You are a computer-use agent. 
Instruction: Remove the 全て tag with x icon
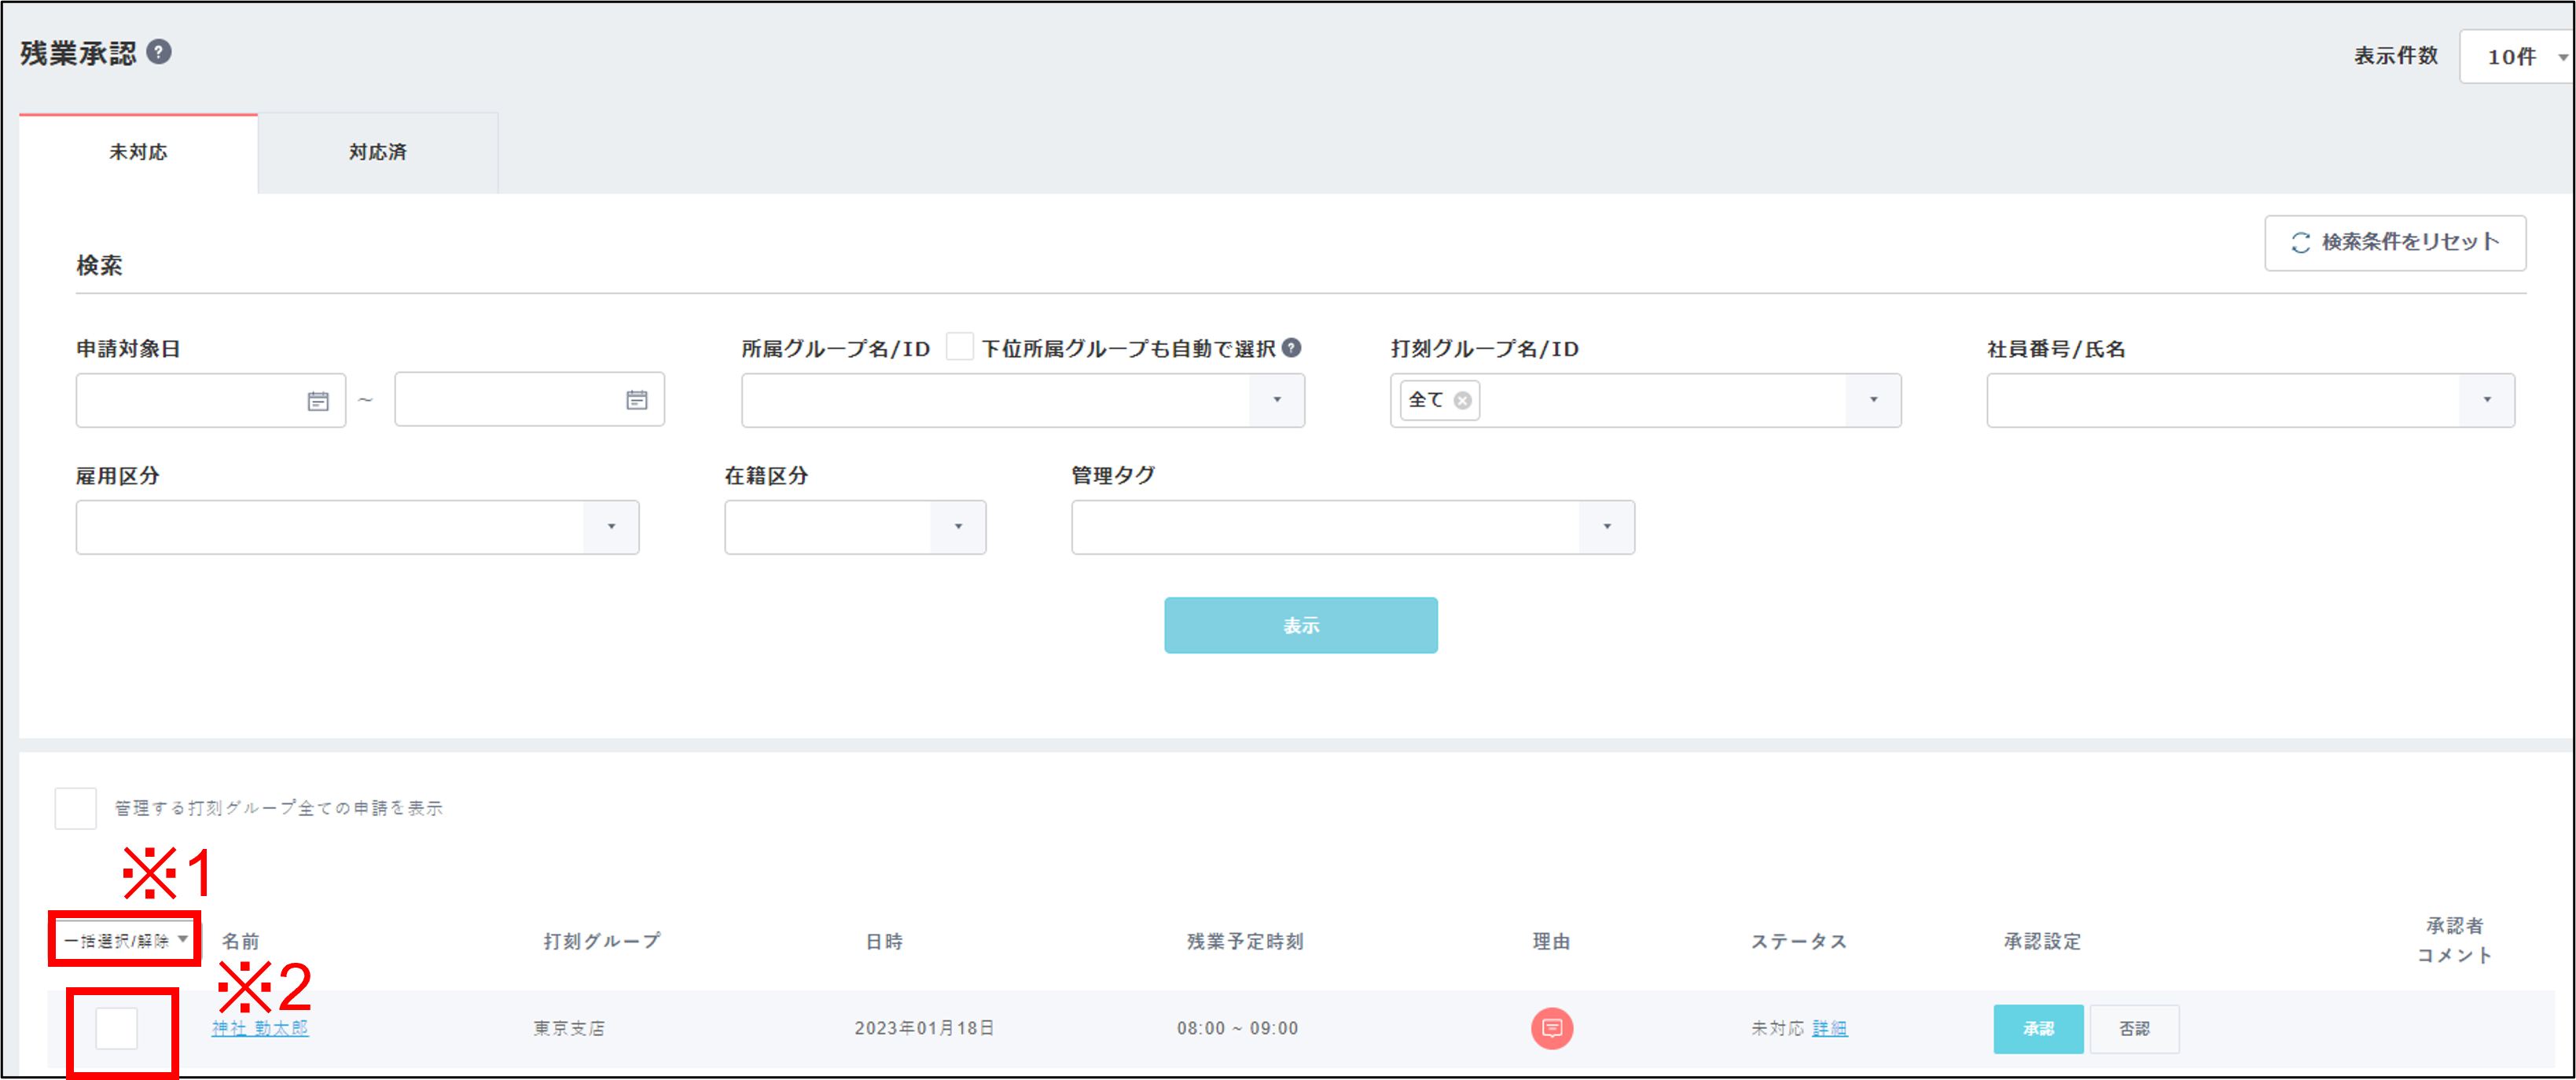click(x=1463, y=401)
